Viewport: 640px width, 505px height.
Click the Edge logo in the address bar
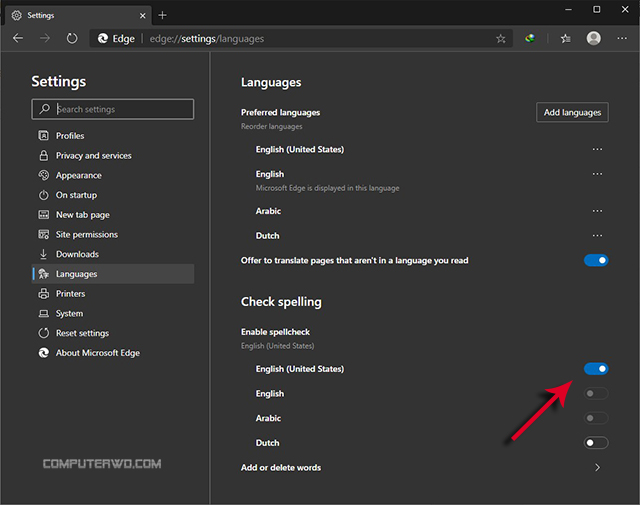(x=103, y=38)
